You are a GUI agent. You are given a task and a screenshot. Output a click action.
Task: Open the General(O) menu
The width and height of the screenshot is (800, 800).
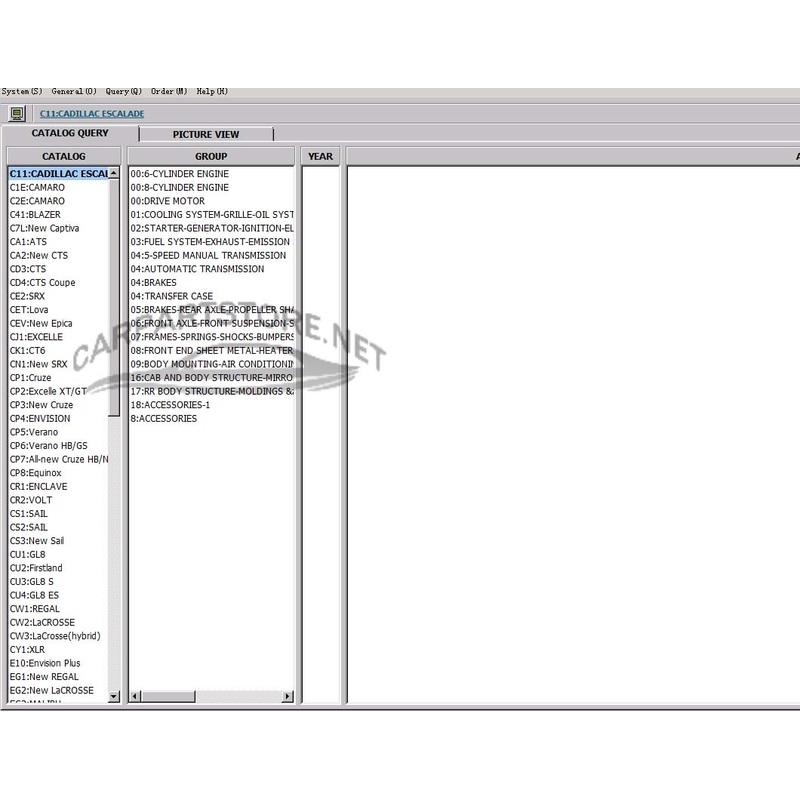pyautogui.click(x=74, y=91)
